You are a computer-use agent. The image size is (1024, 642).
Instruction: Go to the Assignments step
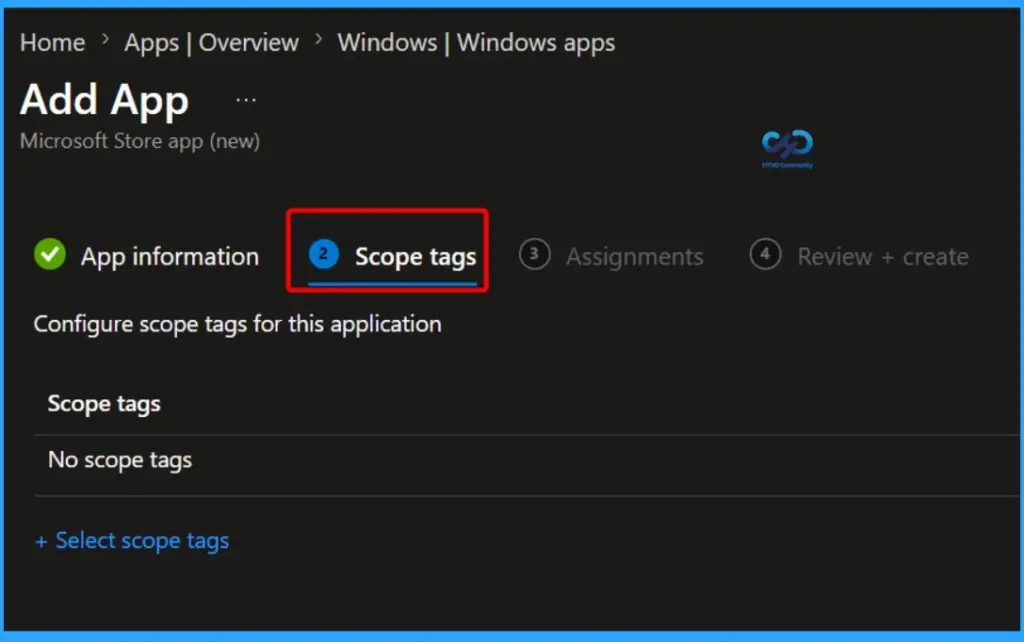634,257
